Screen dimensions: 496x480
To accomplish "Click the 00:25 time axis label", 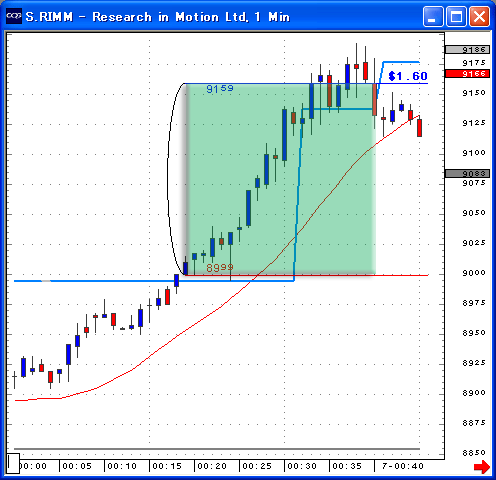I will (x=257, y=466).
